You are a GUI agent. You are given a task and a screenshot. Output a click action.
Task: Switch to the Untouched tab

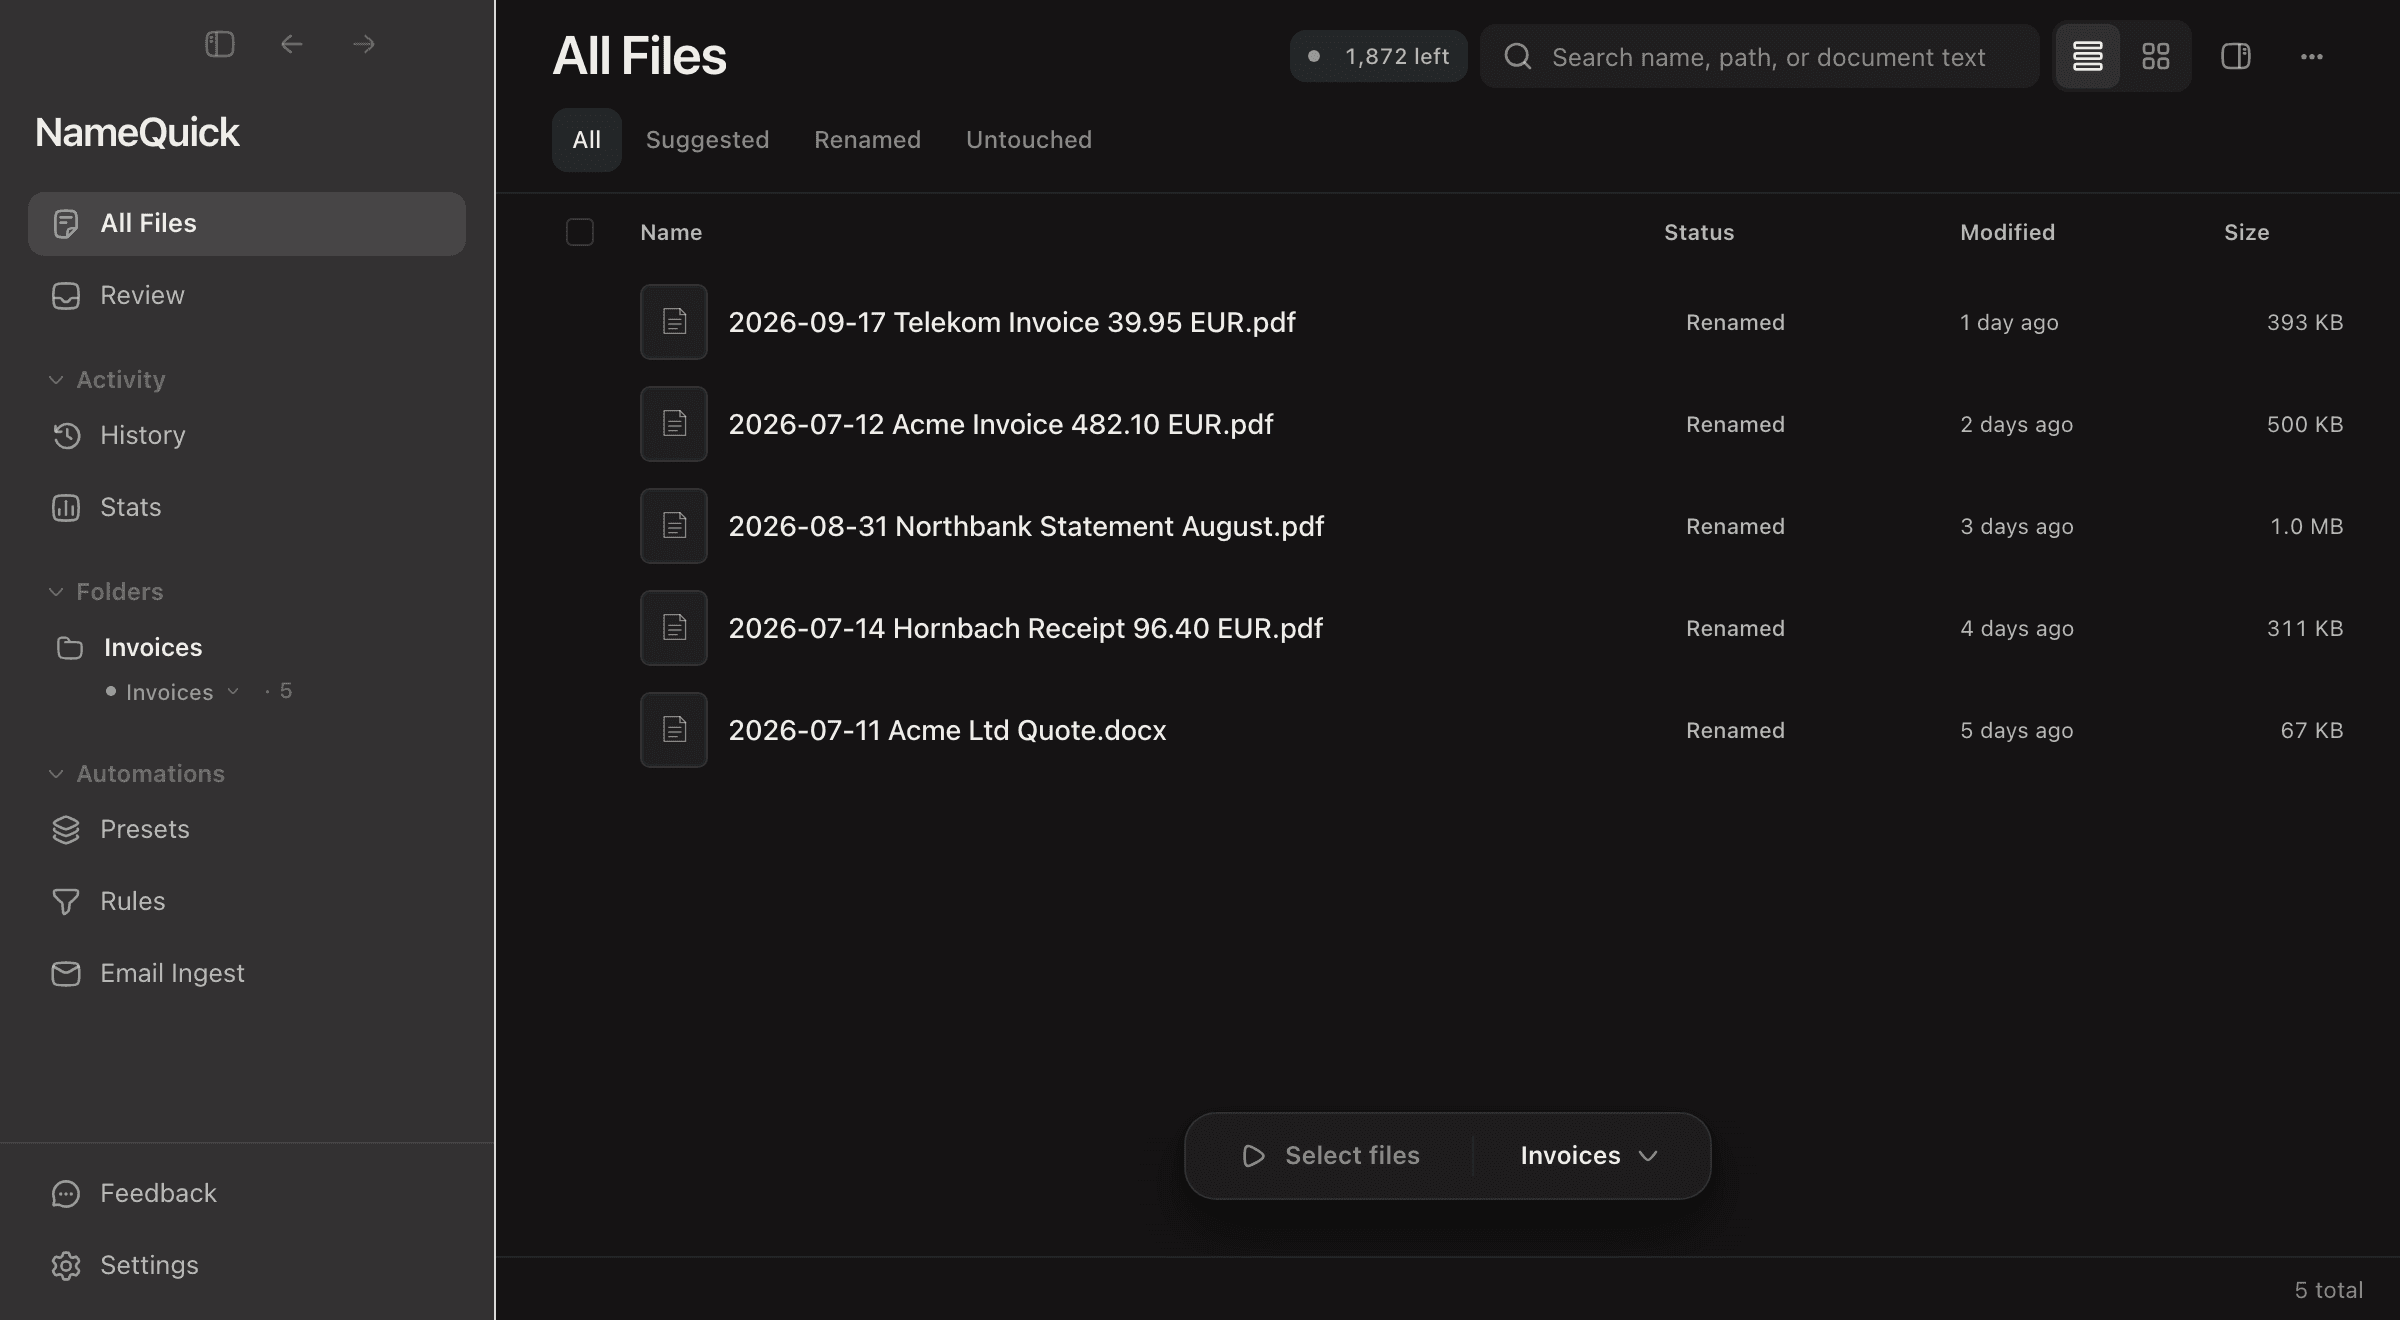(x=1028, y=140)
